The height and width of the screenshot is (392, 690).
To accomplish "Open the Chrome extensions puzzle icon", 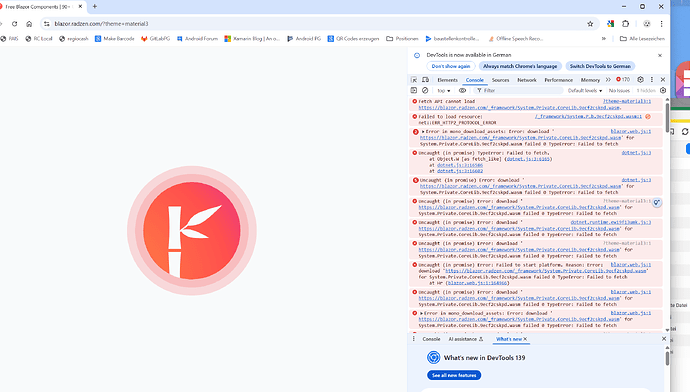I will 625,24.
